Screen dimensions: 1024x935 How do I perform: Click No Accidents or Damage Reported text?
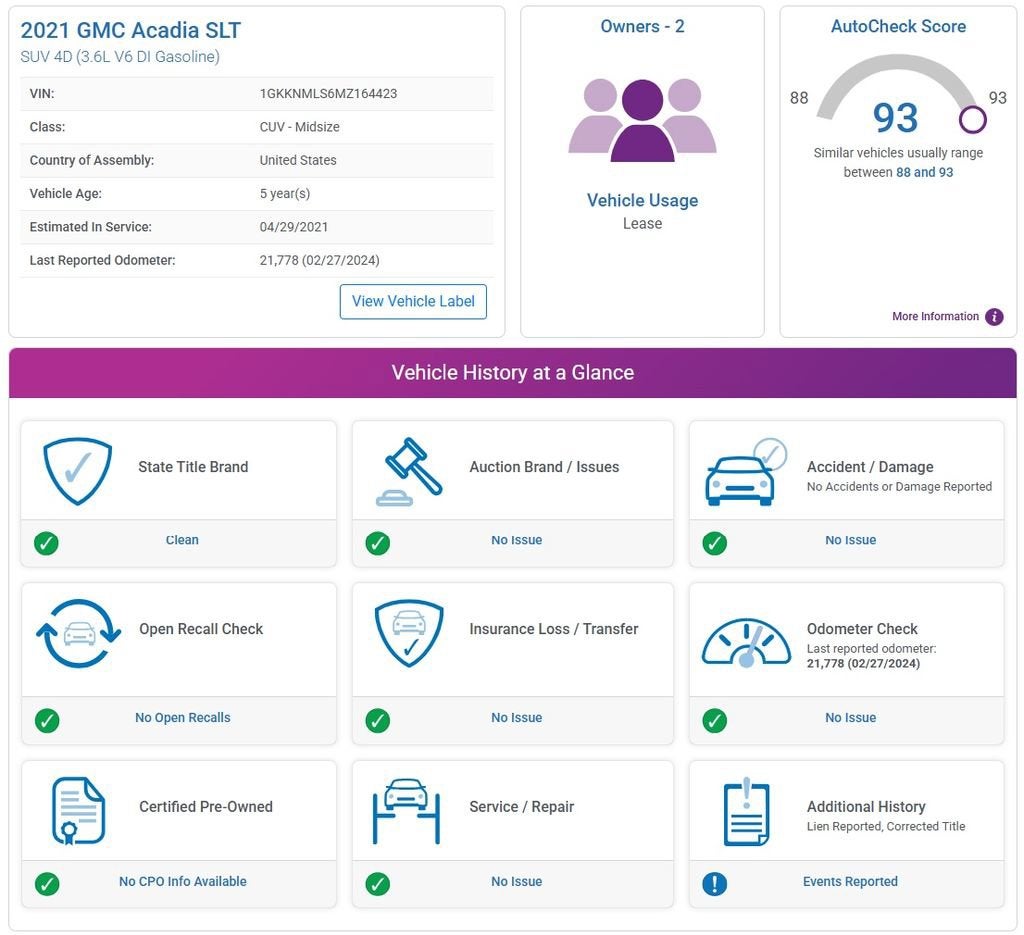[x=899, y=486]
